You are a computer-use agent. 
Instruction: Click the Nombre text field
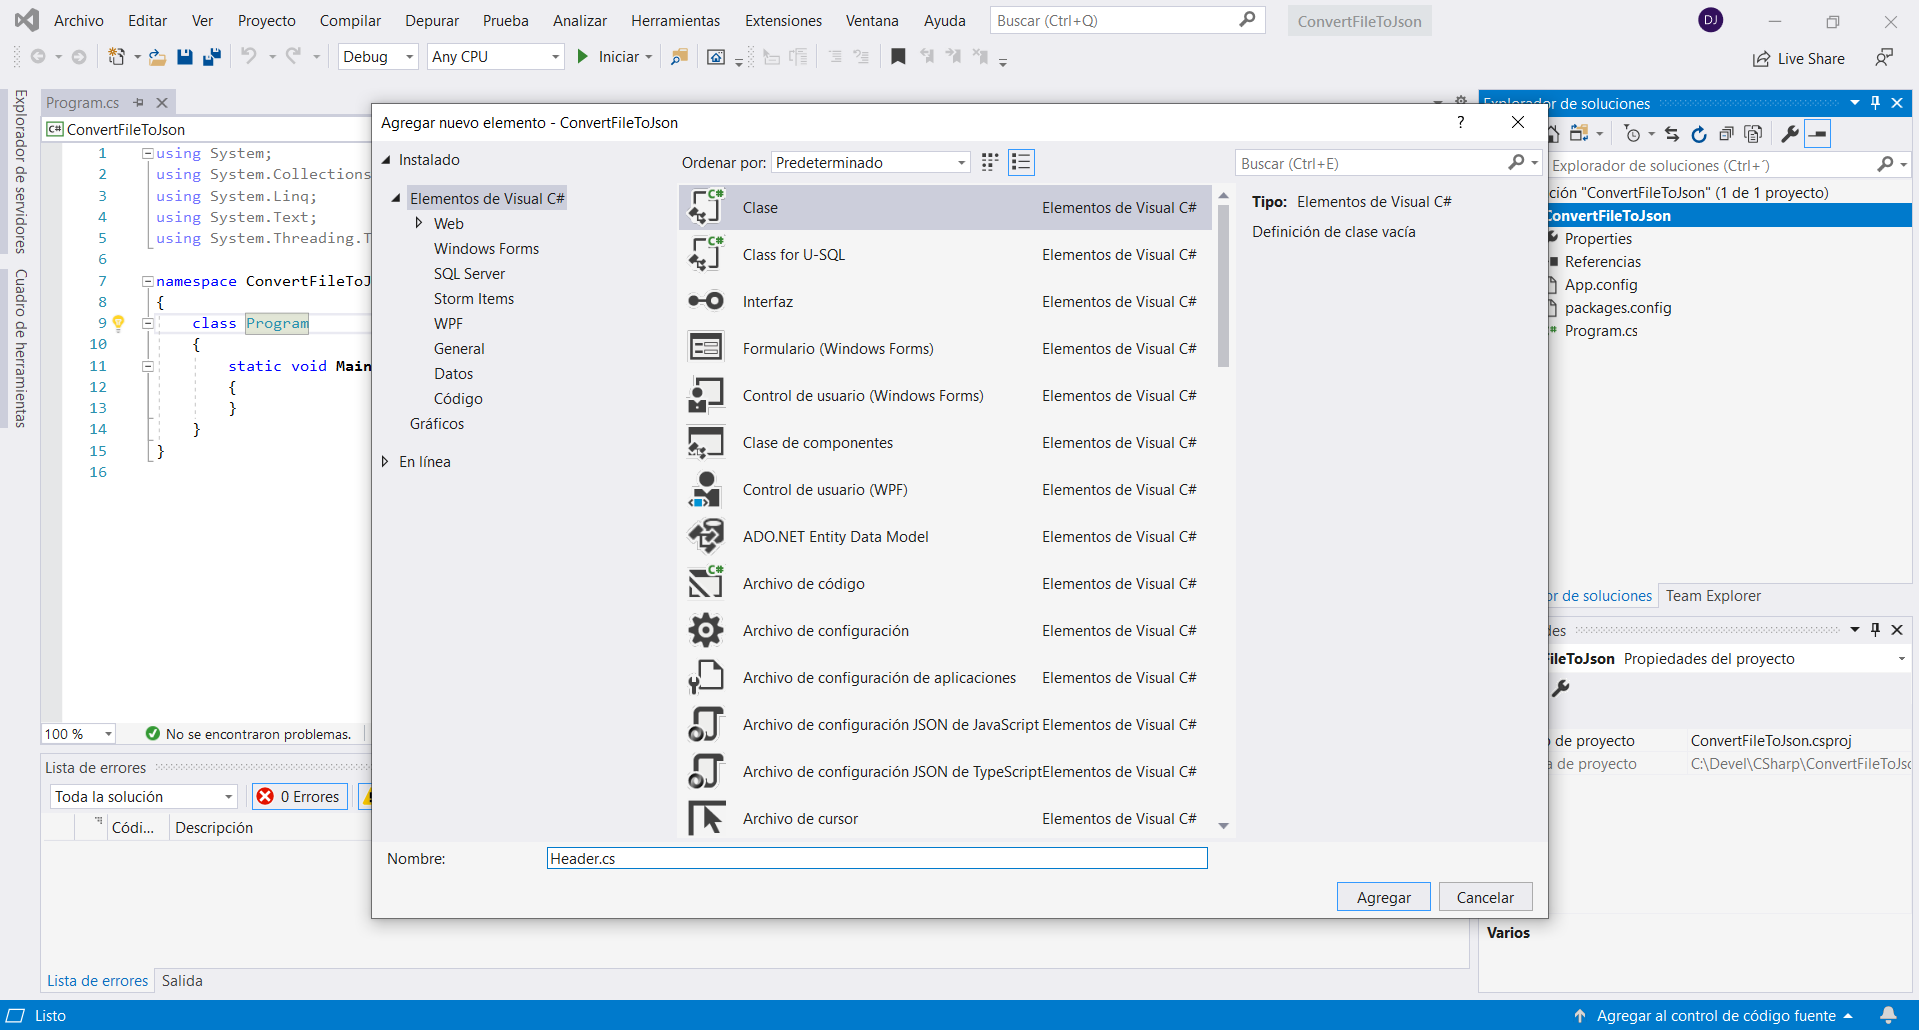[876, 858]
